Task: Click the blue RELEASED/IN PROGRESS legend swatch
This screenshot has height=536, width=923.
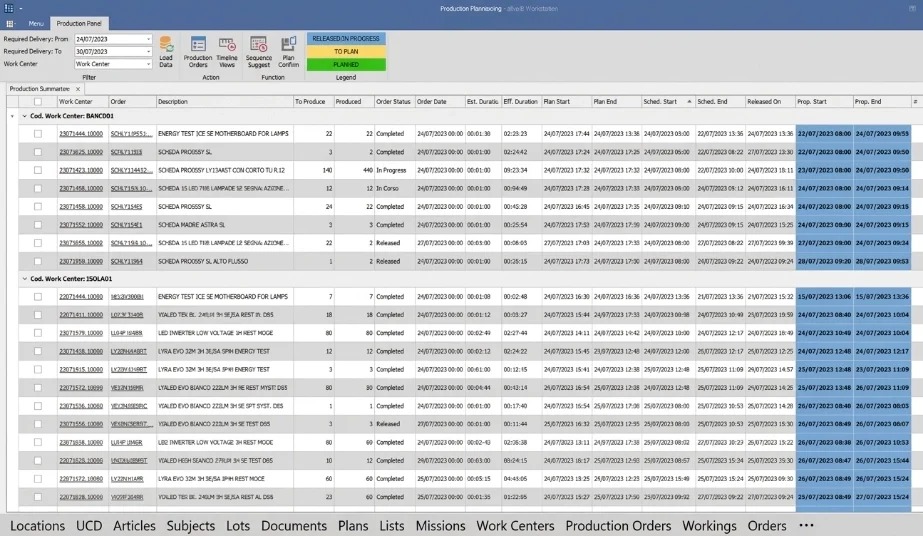Action: point(346,39)
